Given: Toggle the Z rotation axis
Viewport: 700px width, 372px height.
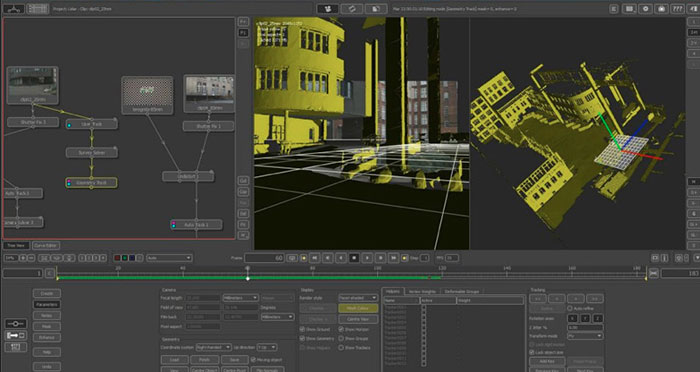Looking at the screenshot, I should (x=598, y=318).
